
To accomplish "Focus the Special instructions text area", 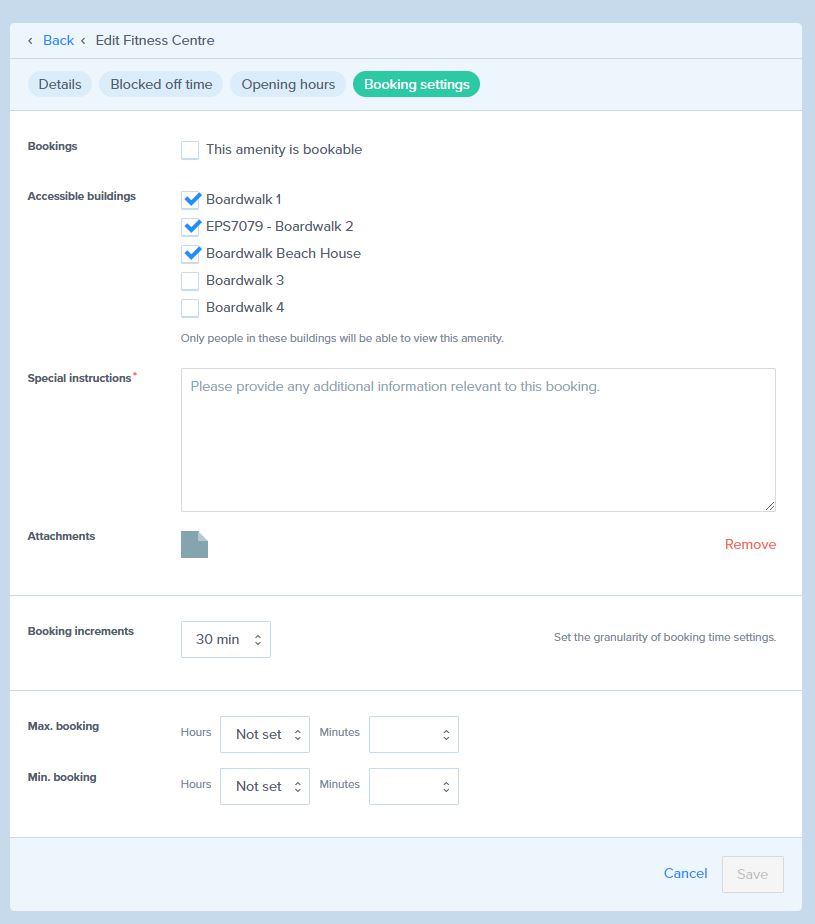I will pos(478,440).
